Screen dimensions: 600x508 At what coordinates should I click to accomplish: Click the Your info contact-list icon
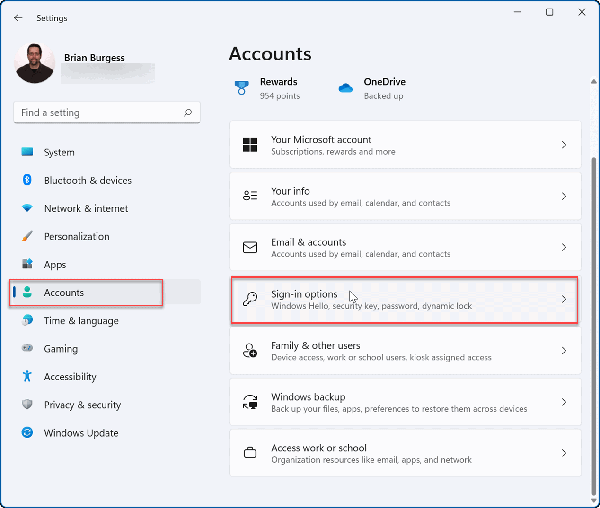click(x=250, y=195)
